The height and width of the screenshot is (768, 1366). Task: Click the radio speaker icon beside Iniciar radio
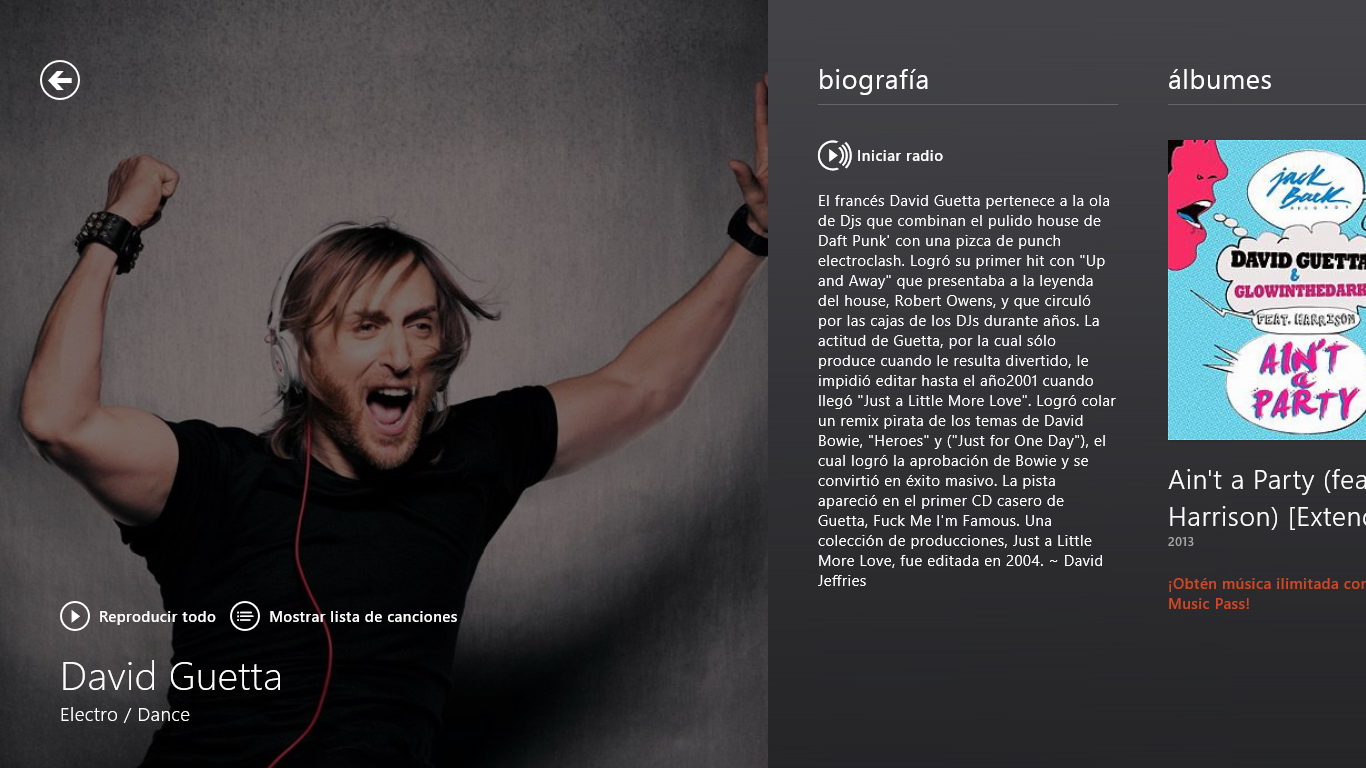(834, 155)
